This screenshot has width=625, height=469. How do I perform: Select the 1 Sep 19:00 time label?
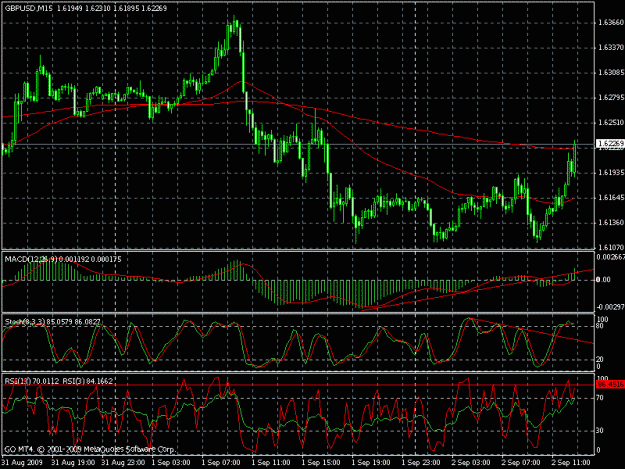371,463
